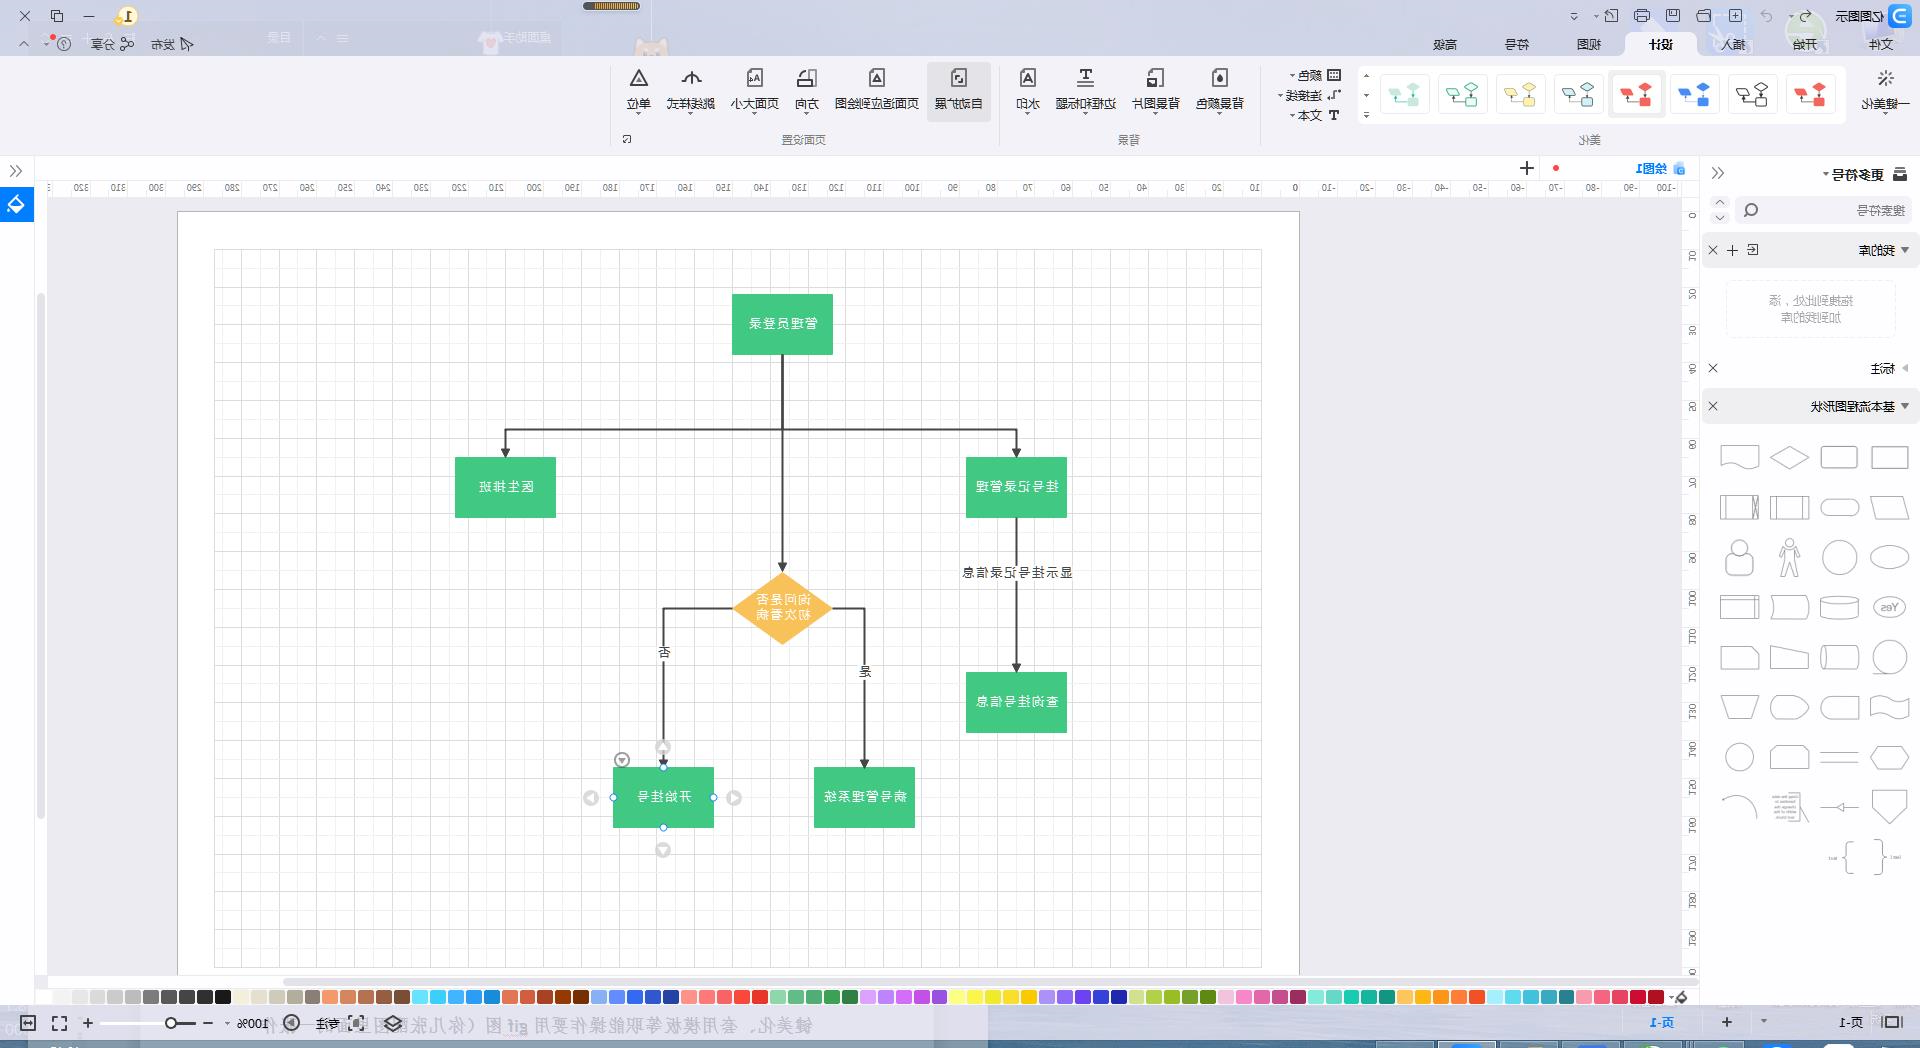Screen dimensions: 1920x1048
Task: Click the open-folder icon in quick access bar
Action: point(1704,16)
